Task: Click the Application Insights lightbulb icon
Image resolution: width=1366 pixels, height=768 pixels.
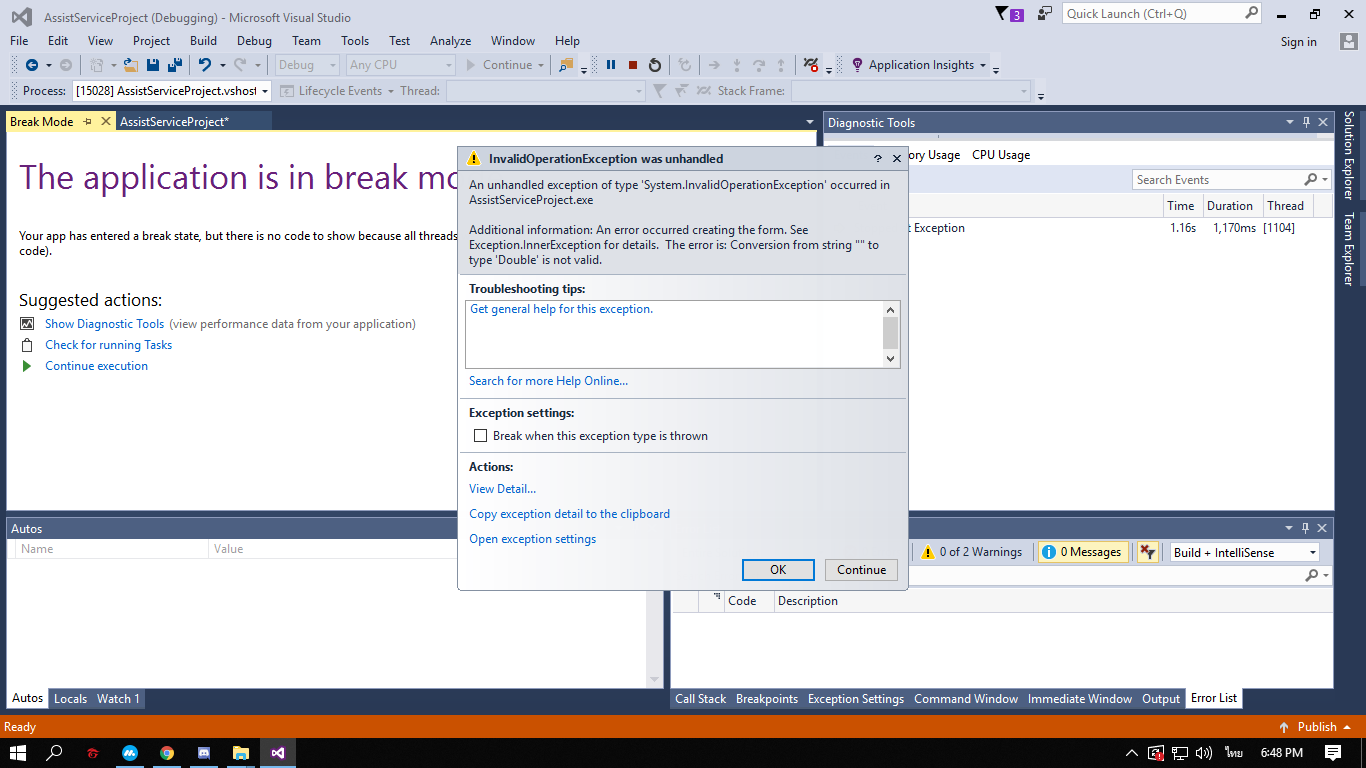Action: point(857,65)
